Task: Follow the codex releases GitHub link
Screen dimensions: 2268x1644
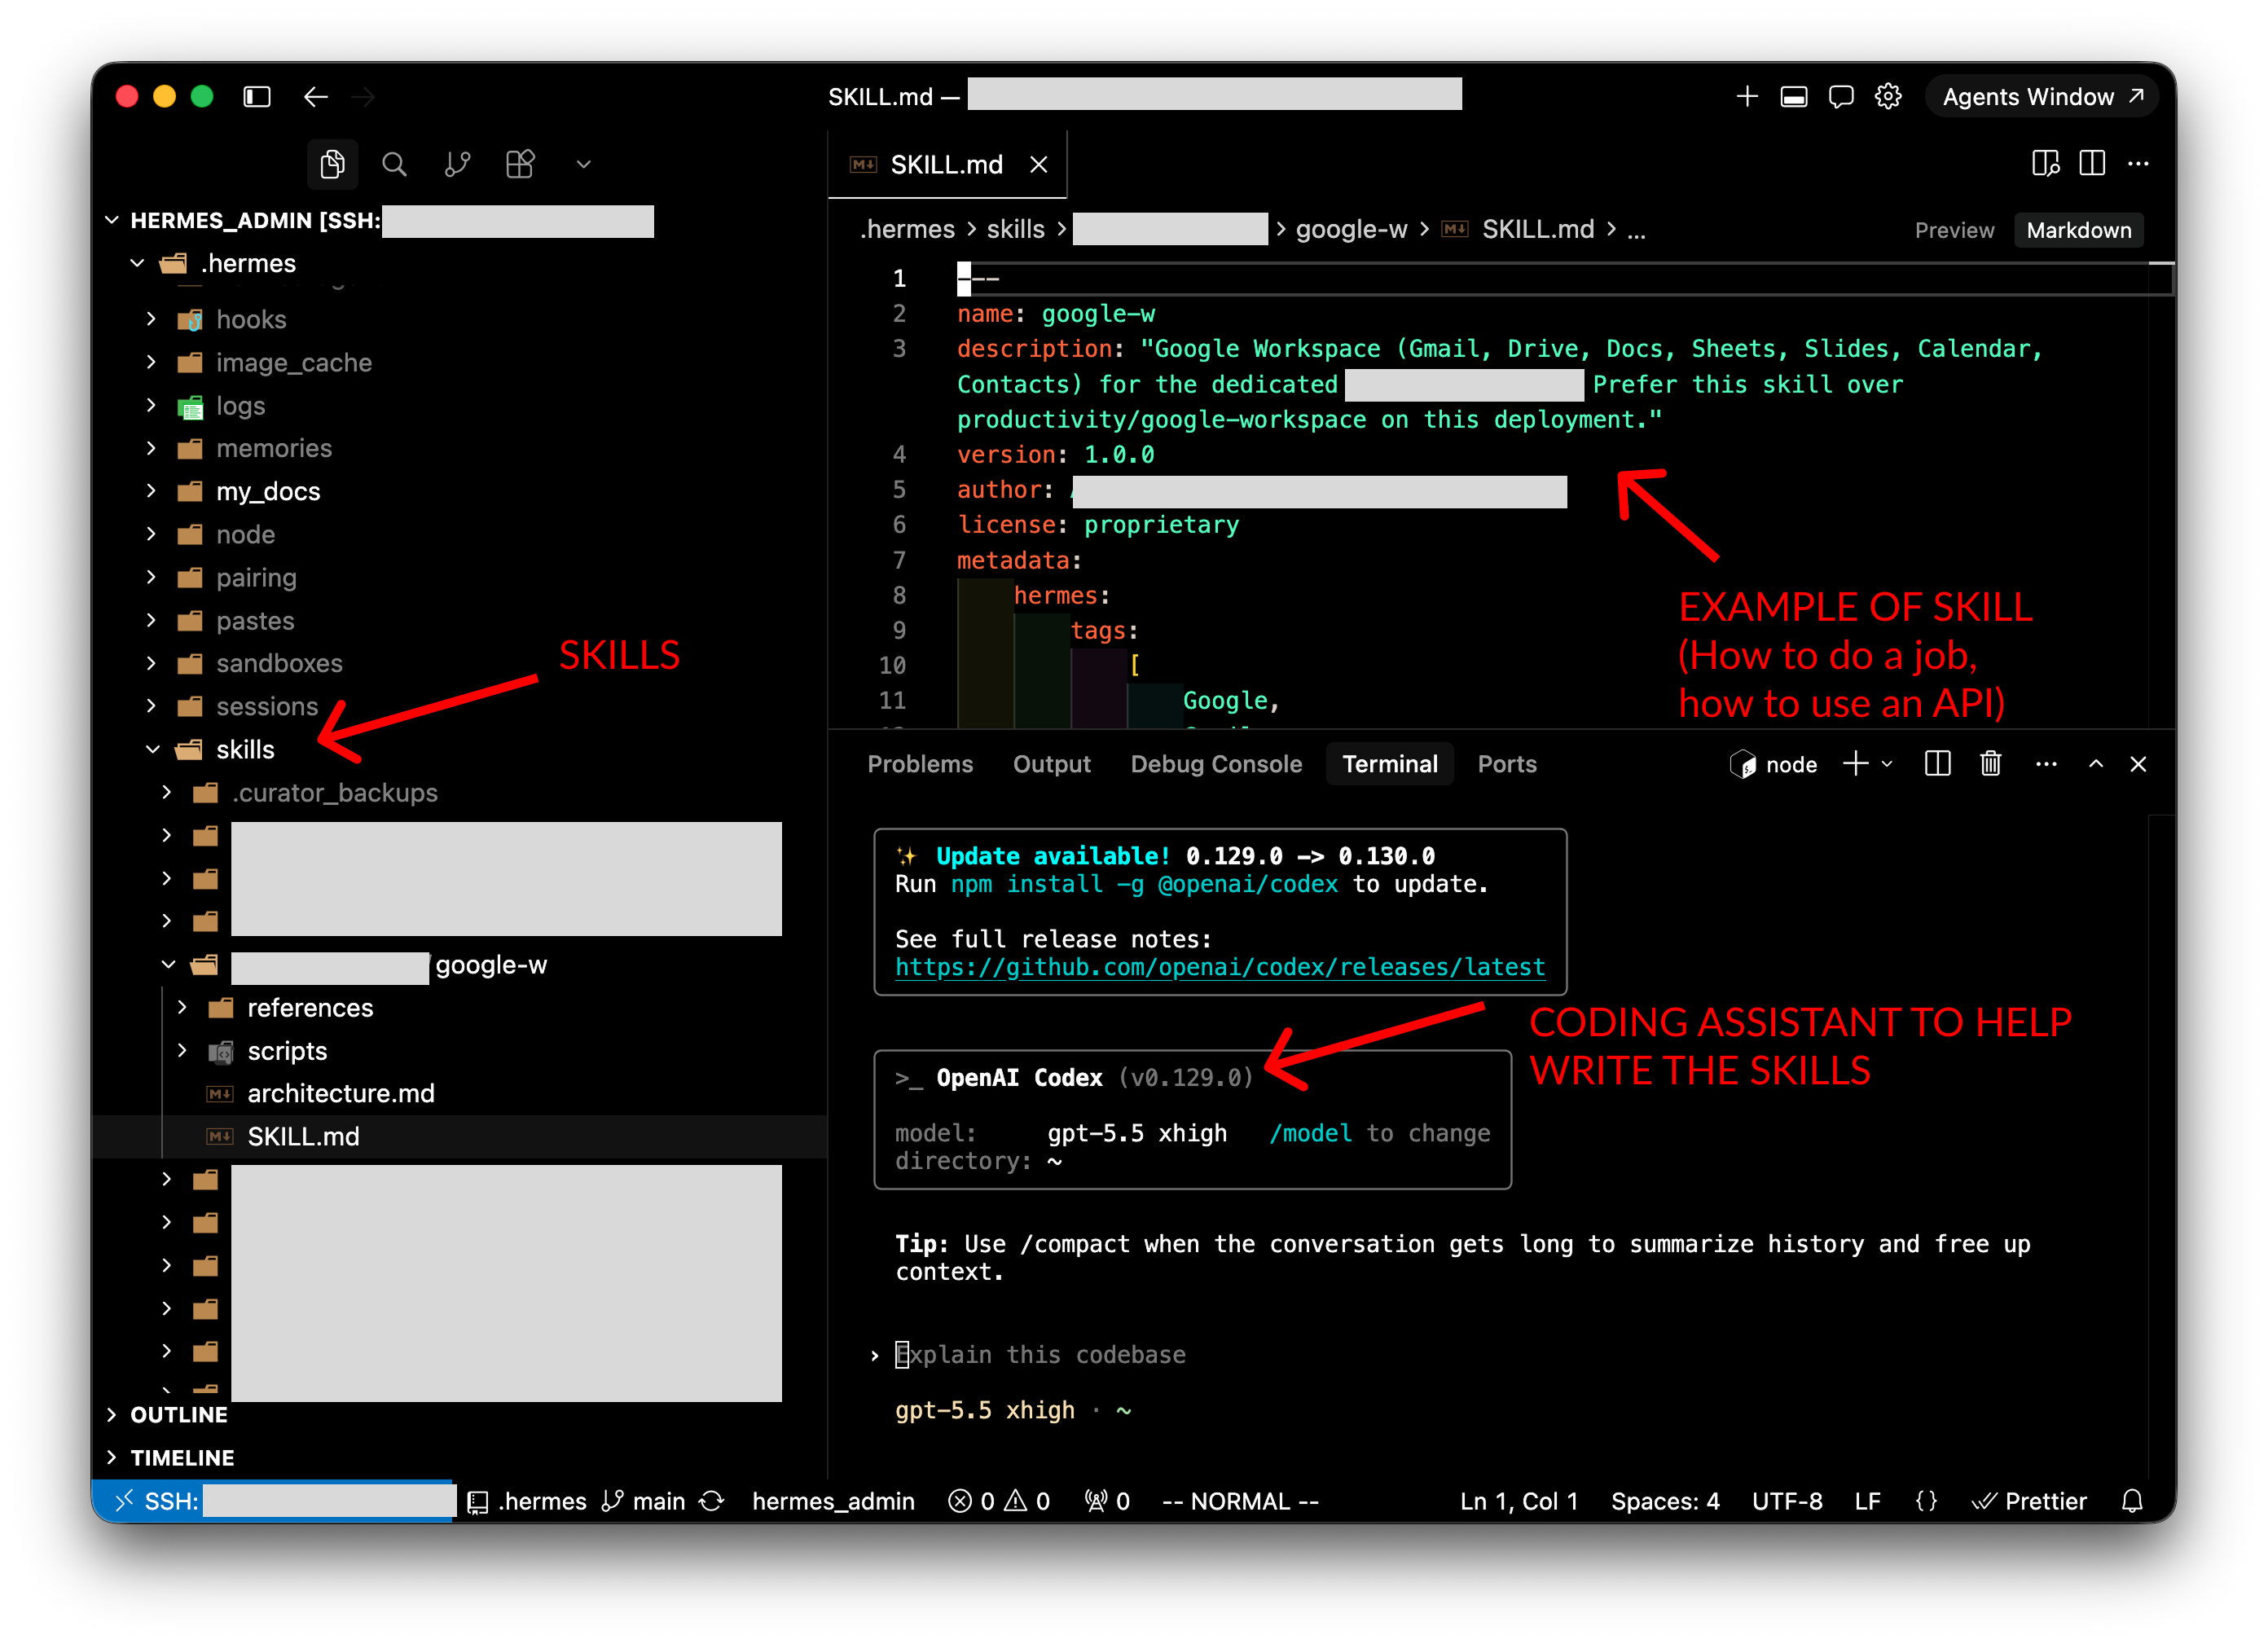Action: coord(1219,967)
